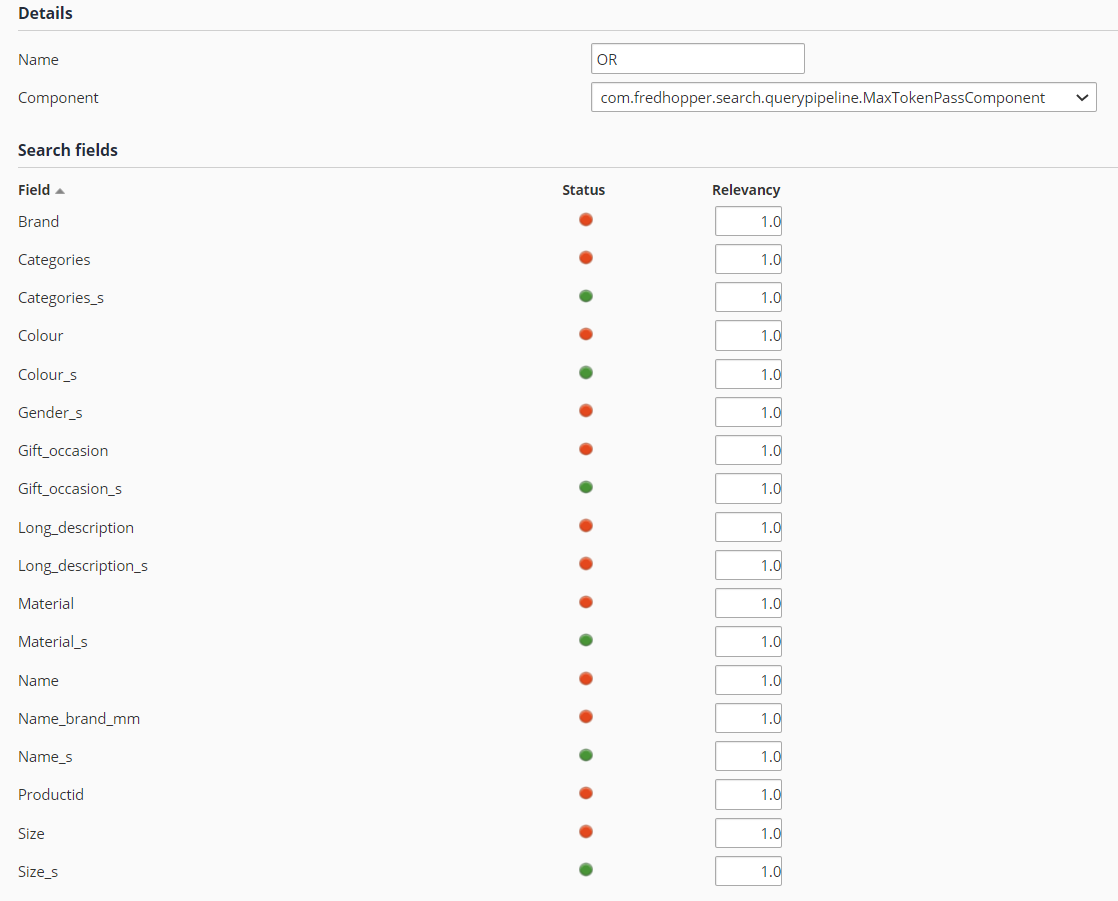
Task: Open the Component dropdown list
Action: 843,98
